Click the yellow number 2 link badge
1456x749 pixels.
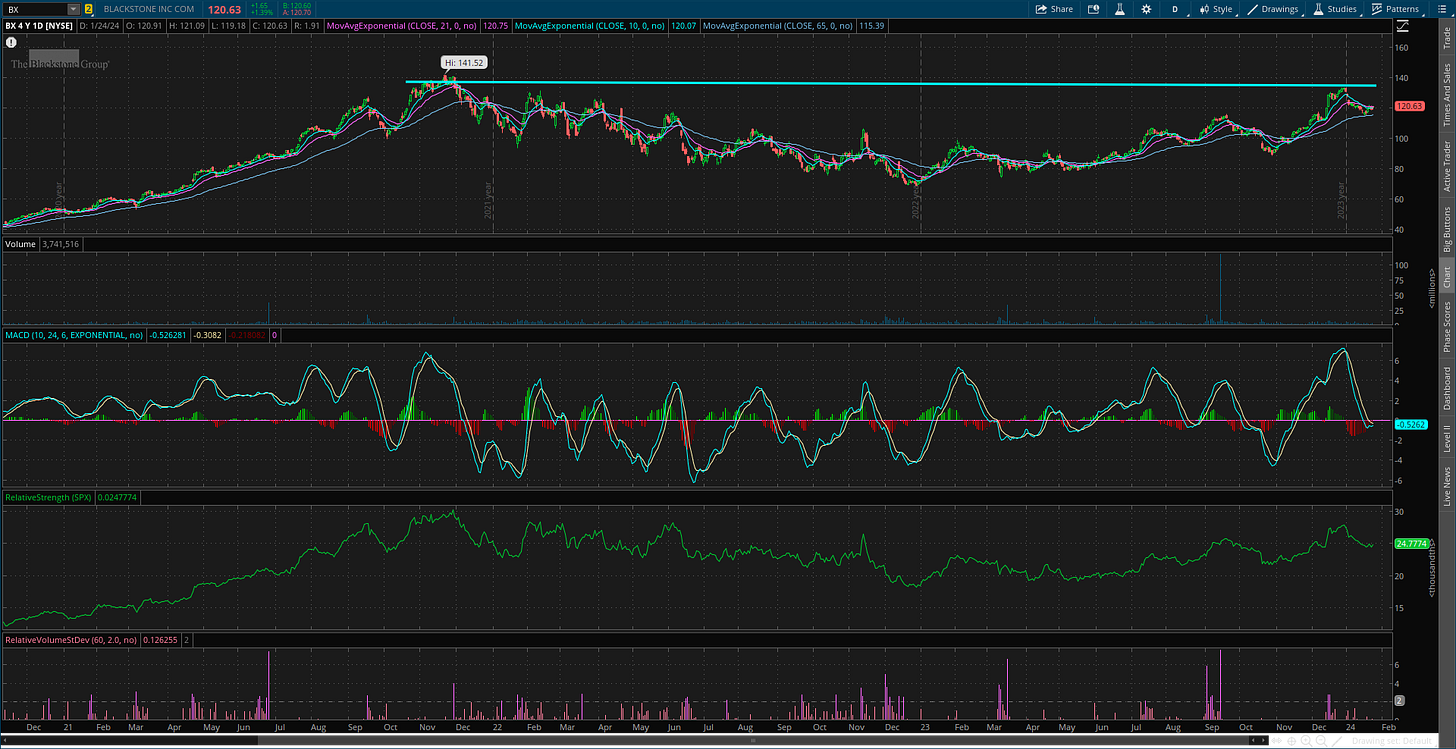click(88, 8)
